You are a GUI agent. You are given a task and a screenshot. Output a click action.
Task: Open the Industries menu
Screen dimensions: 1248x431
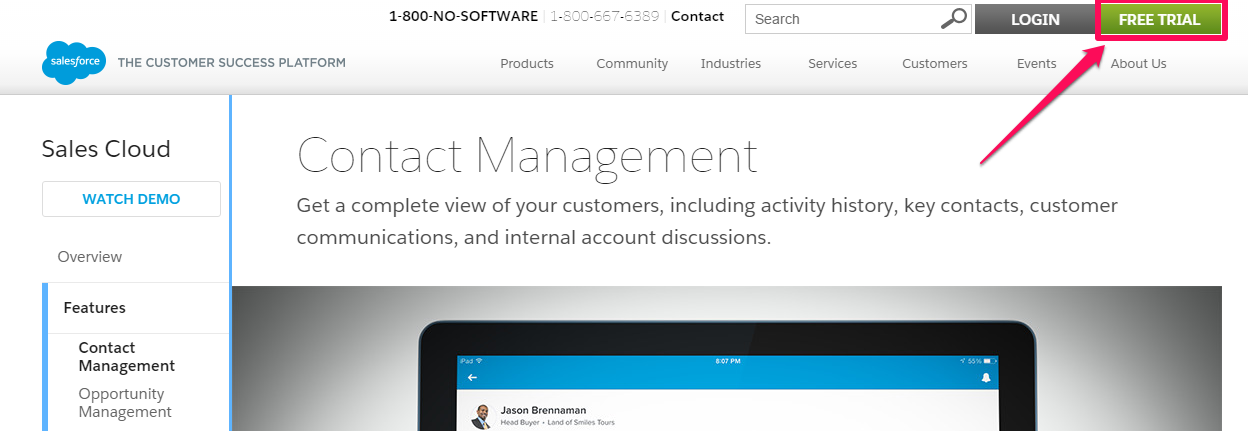coord(731,63)
